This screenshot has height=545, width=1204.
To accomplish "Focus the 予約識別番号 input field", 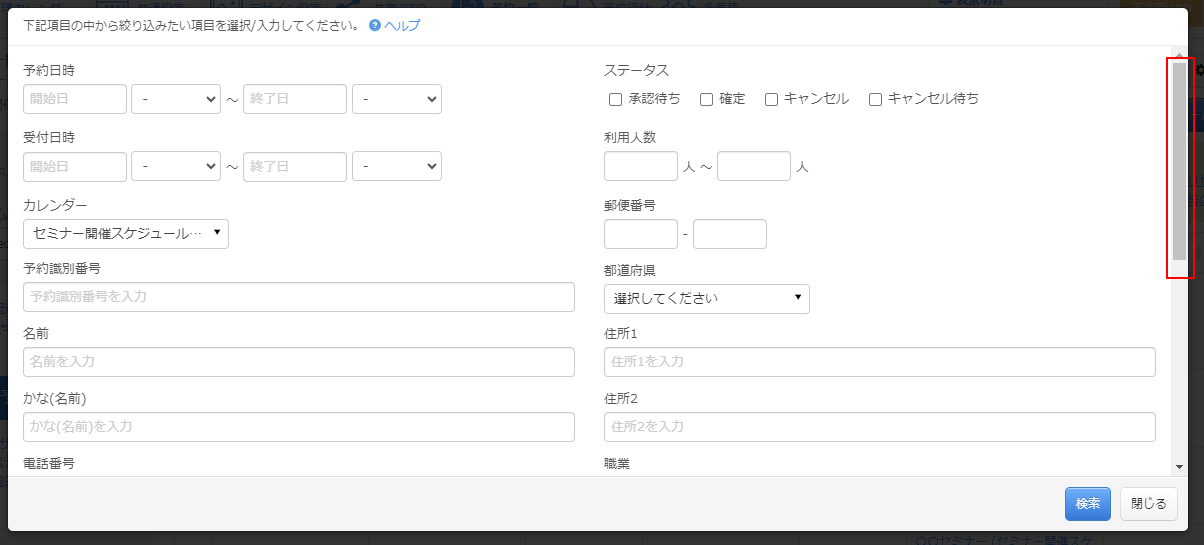I will click(x=298, y=297).
